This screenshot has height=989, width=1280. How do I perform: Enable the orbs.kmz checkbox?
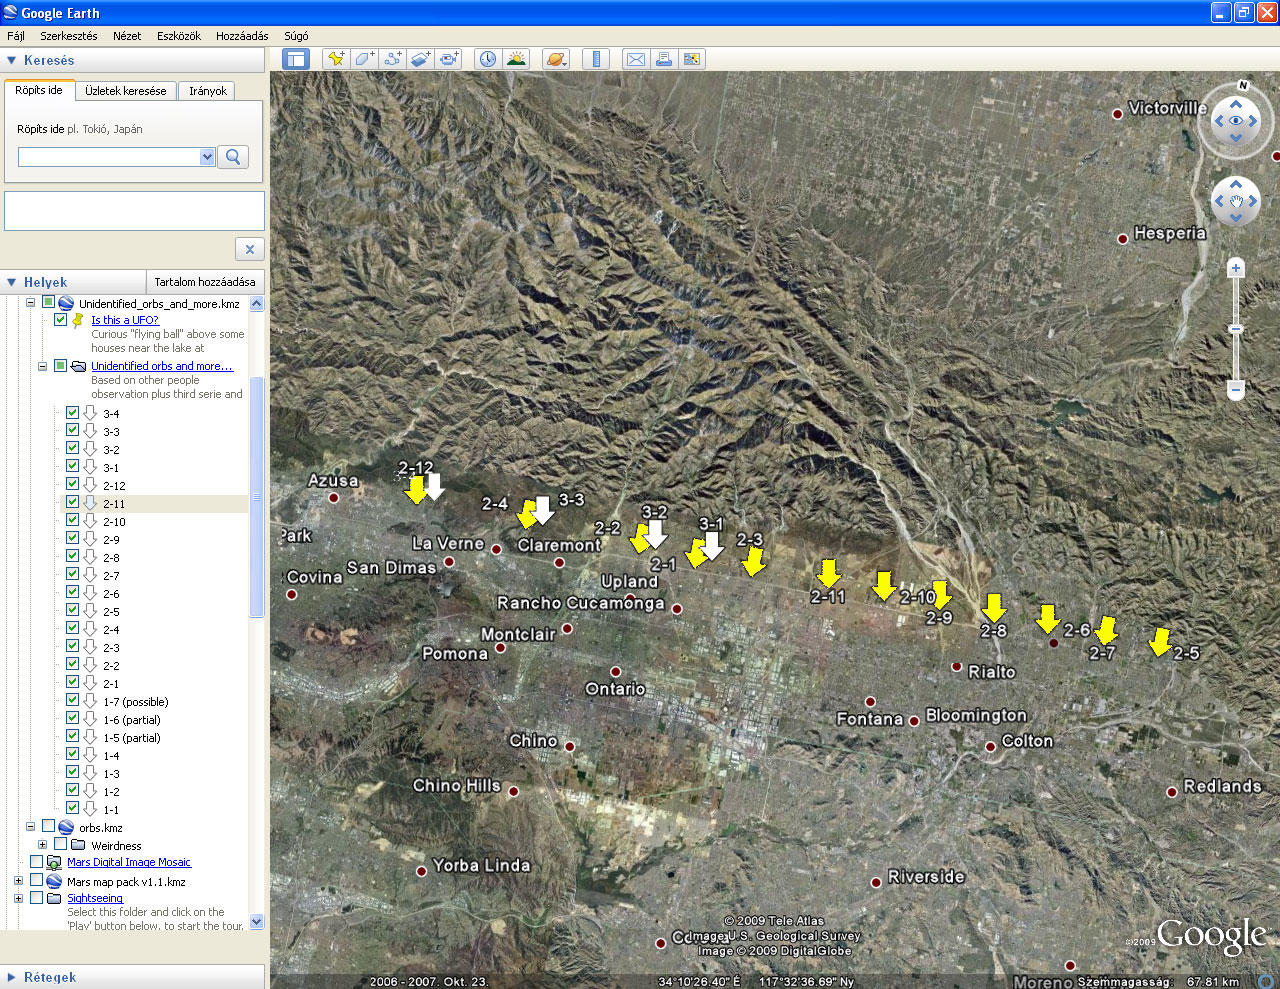click(48, 826)
